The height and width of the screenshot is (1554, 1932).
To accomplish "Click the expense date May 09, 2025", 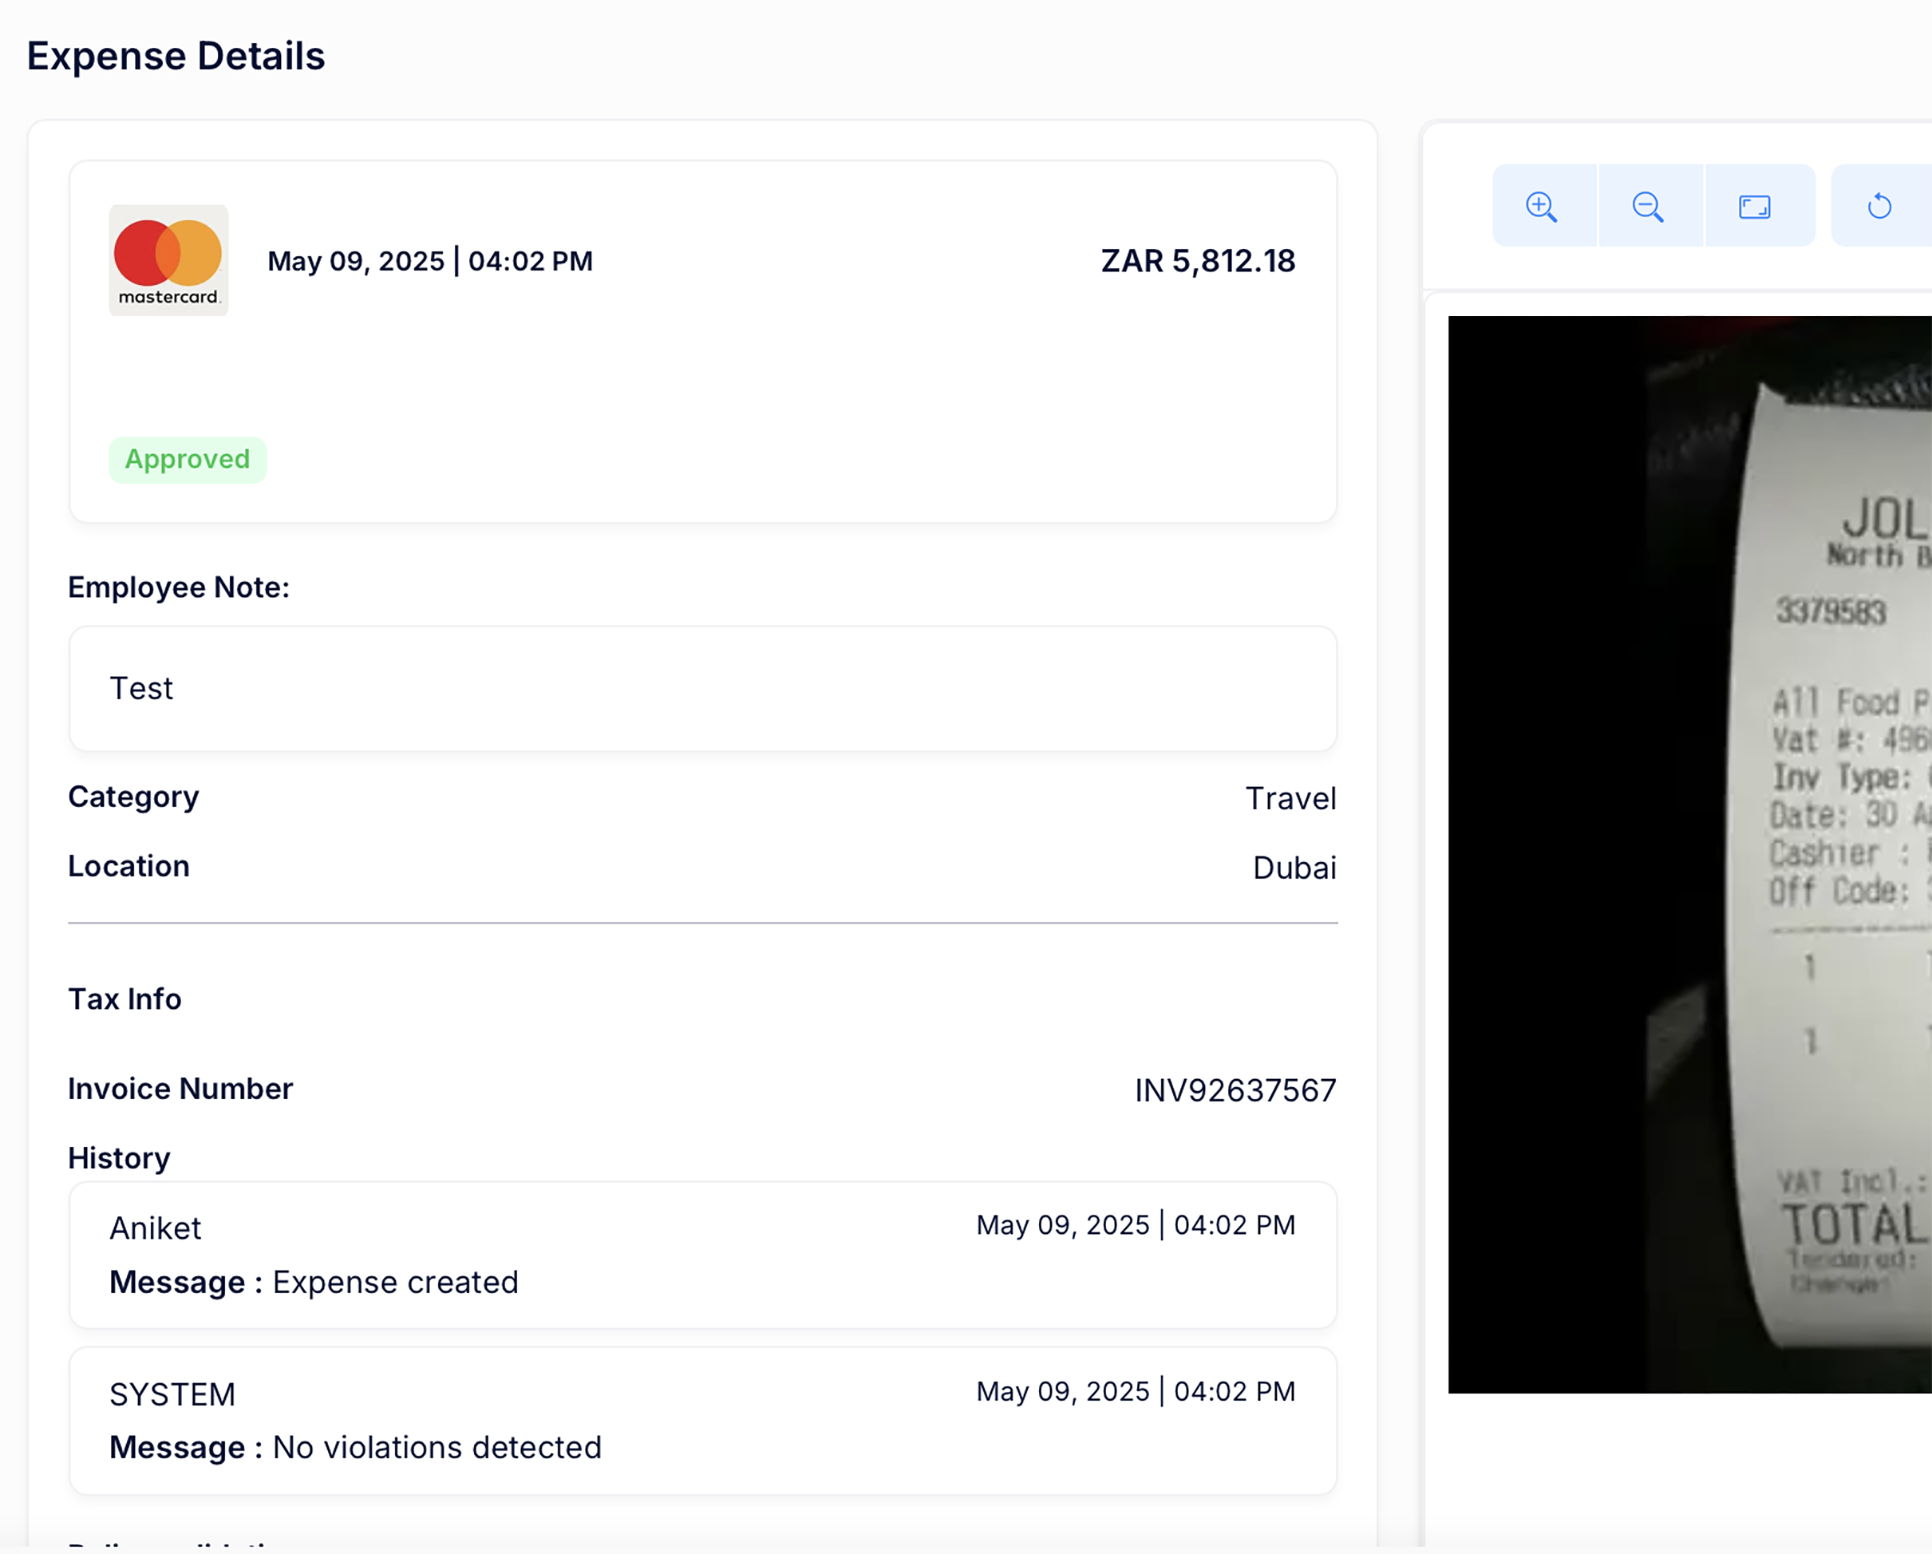I will pos(355,261).
